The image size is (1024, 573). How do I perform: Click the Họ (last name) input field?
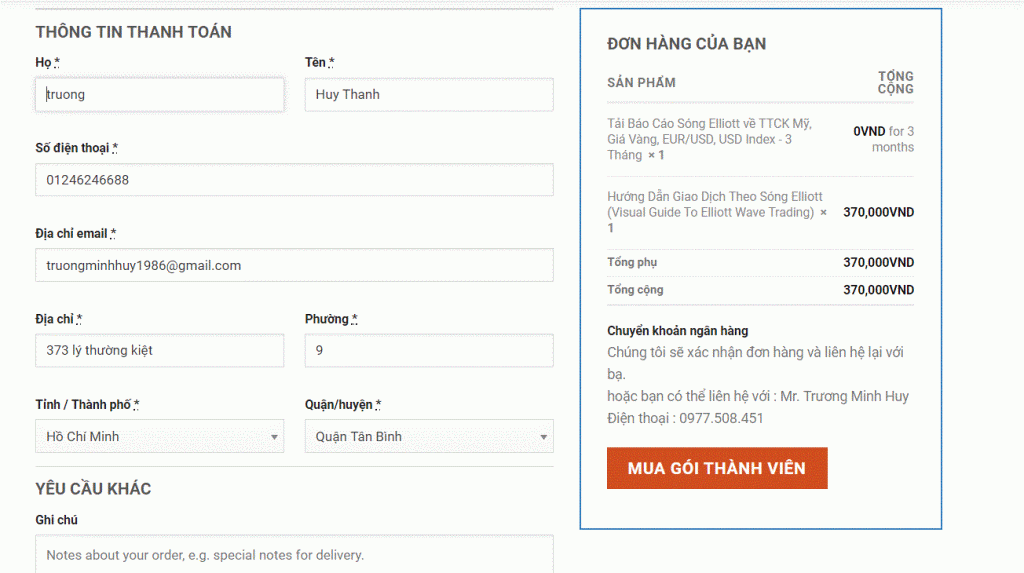pos(159,95)
